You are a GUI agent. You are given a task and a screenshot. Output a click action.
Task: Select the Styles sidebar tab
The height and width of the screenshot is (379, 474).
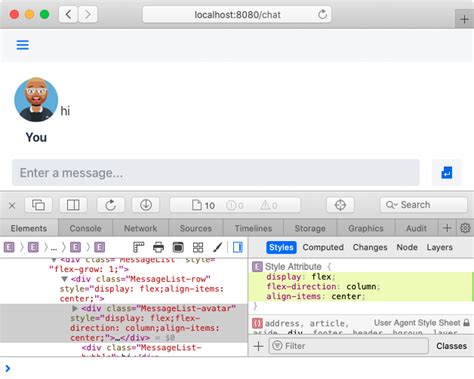click(281, 247)
